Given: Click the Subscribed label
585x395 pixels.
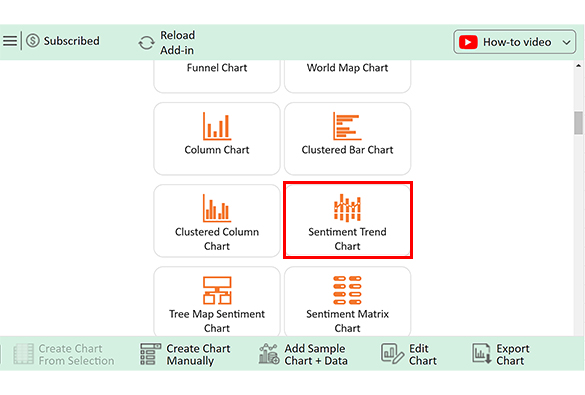Looking at the screenshot, I should coord(72,41).
